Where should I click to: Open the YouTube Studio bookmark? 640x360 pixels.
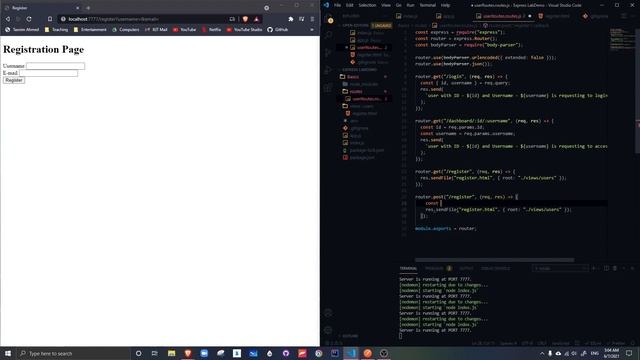click(244, 29)
